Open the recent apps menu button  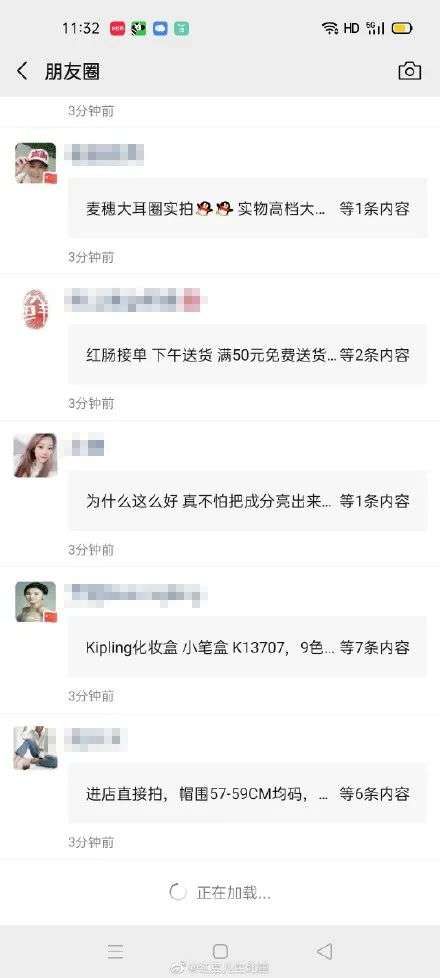(115, 951)
